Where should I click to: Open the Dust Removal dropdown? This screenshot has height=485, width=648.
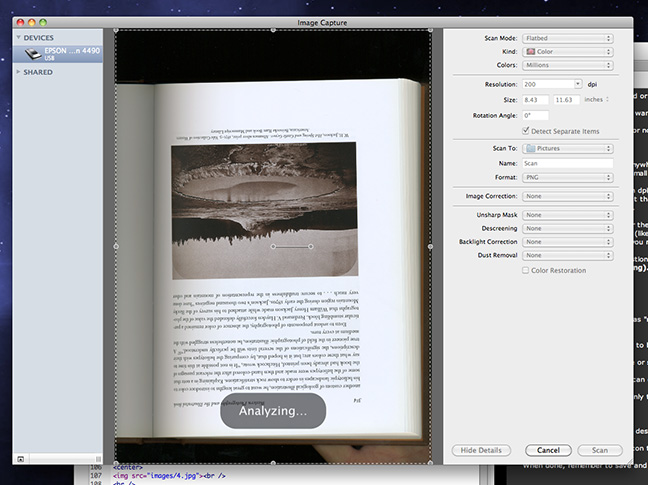[567, 255]
